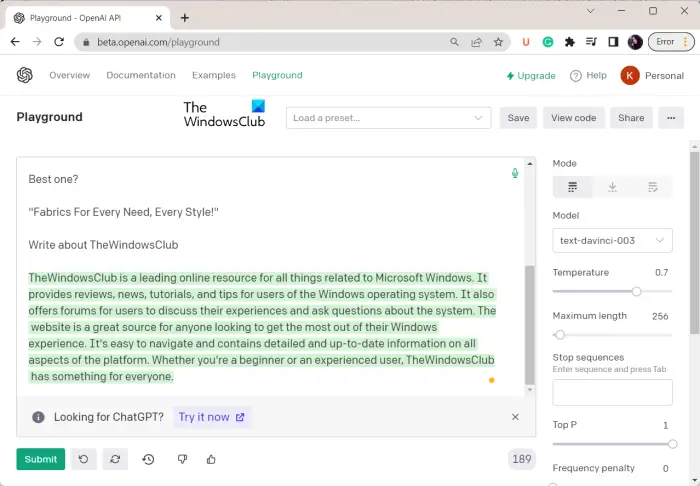Click the green microphone icon in editor
700x486 pixels.
[x=515, y=173]
